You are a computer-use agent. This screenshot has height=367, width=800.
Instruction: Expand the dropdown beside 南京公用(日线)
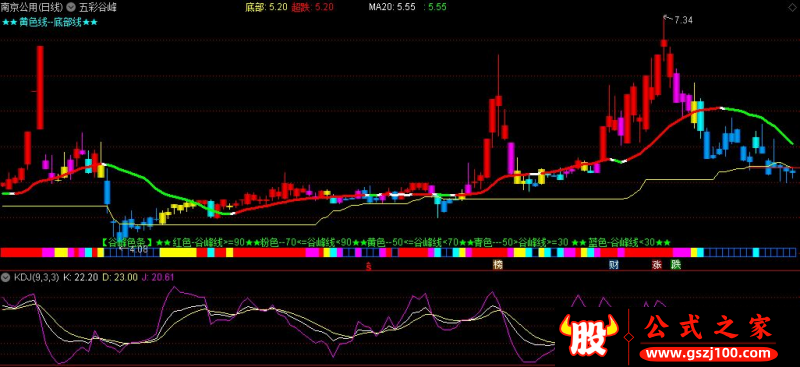point(70,7)
